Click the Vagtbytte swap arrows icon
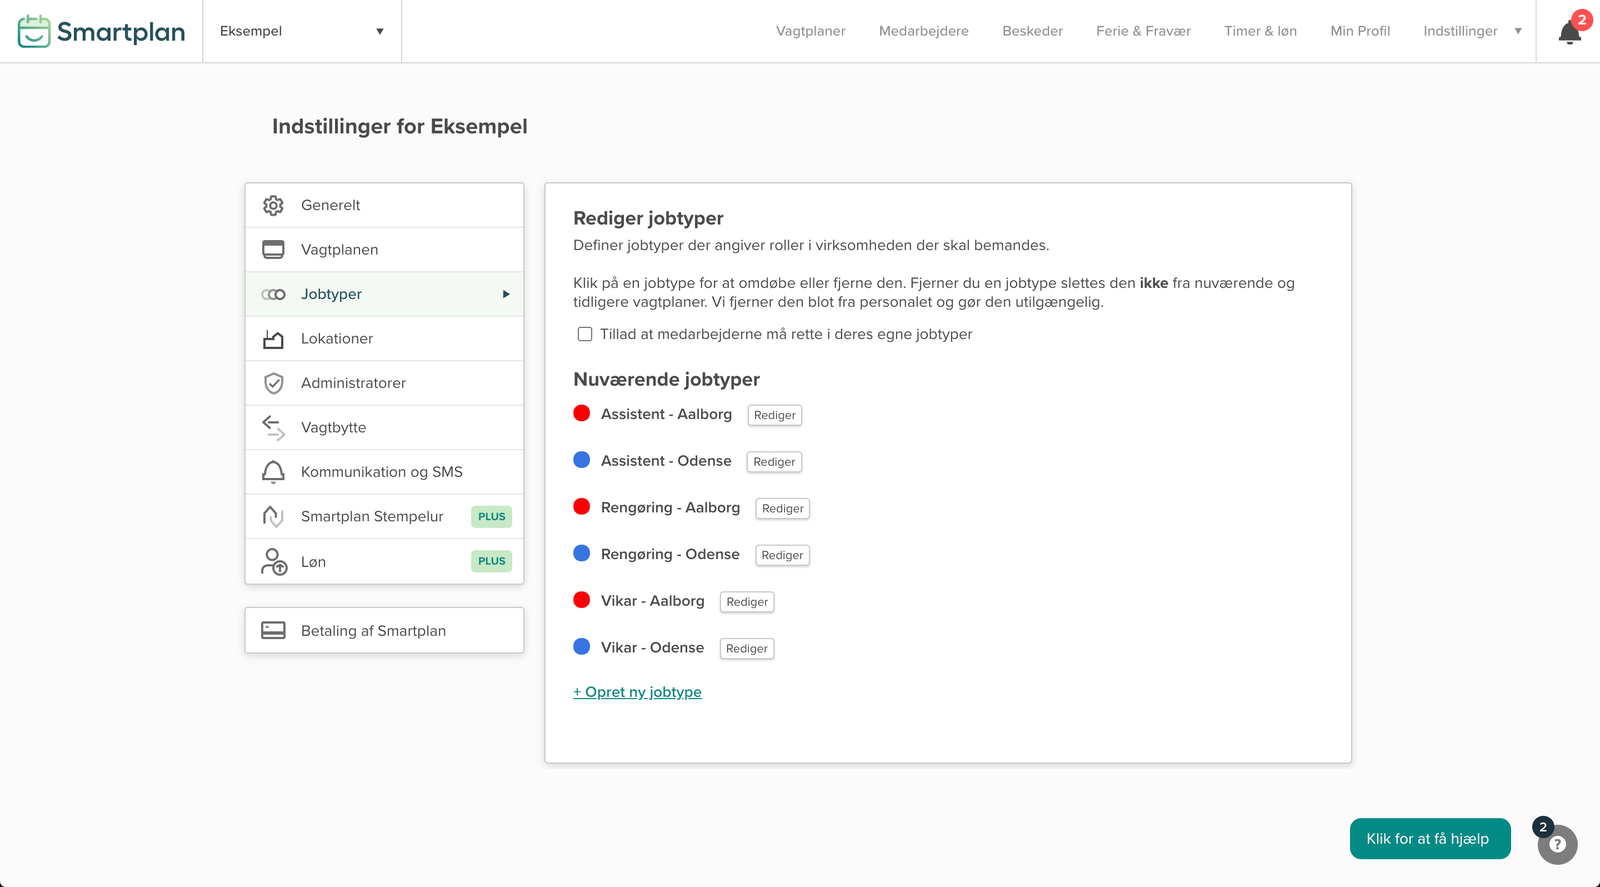Image resolution: width=1600 pixels, height=887 pixels. coord(273,428)
